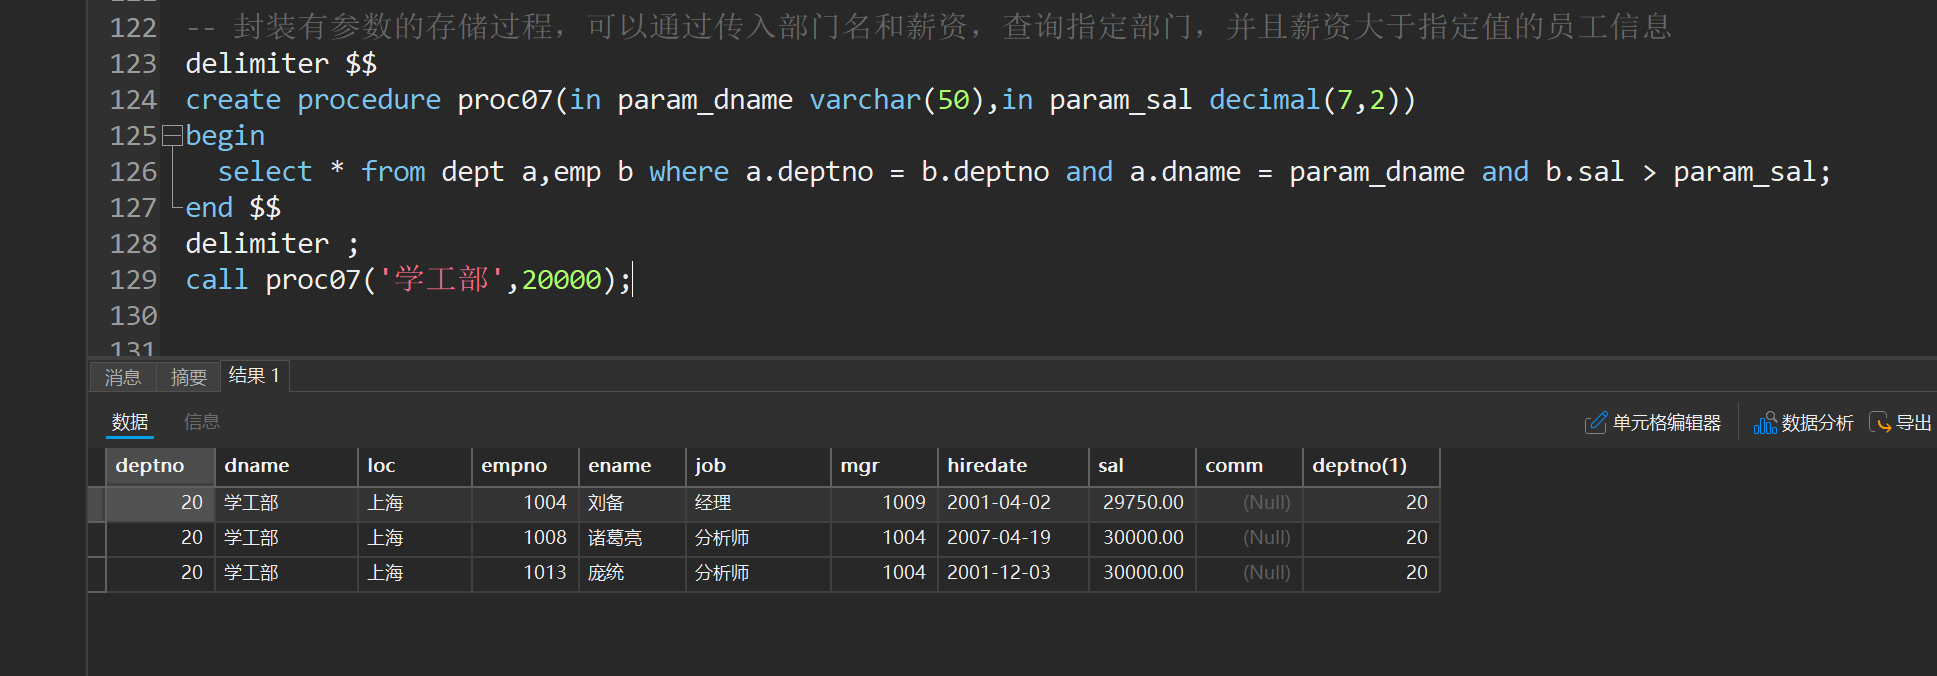The width and height of the screenshot is (1937, 676).
Task: Select the cell with ename 诸葛亮
Action: click(x=632, y=538)
